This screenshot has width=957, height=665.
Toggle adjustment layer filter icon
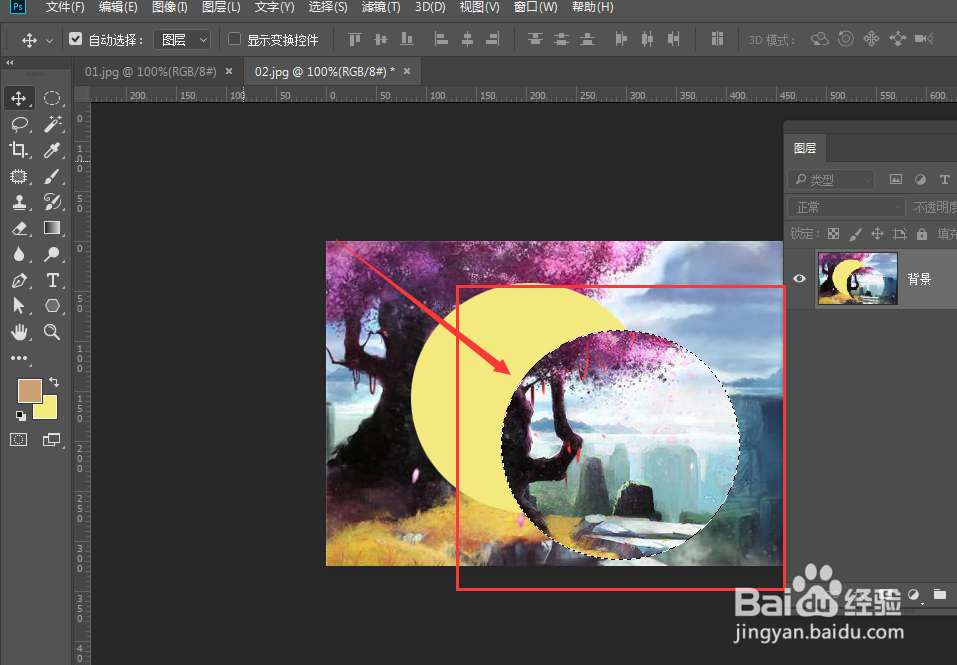tap(920, 179)
